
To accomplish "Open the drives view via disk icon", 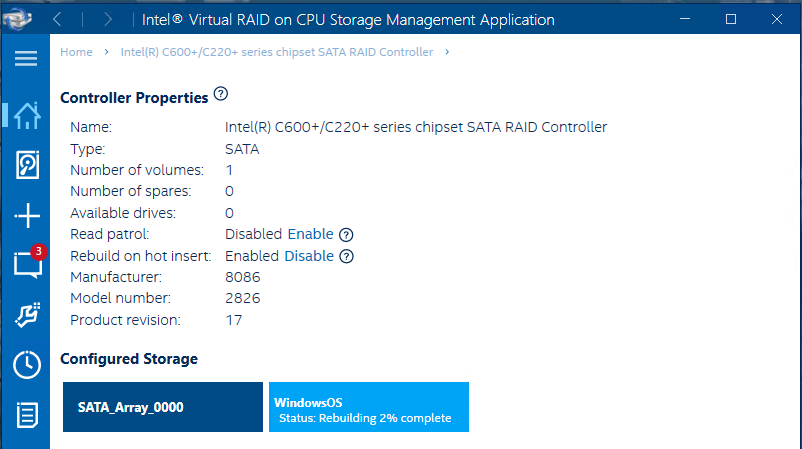I will point(27,165).
